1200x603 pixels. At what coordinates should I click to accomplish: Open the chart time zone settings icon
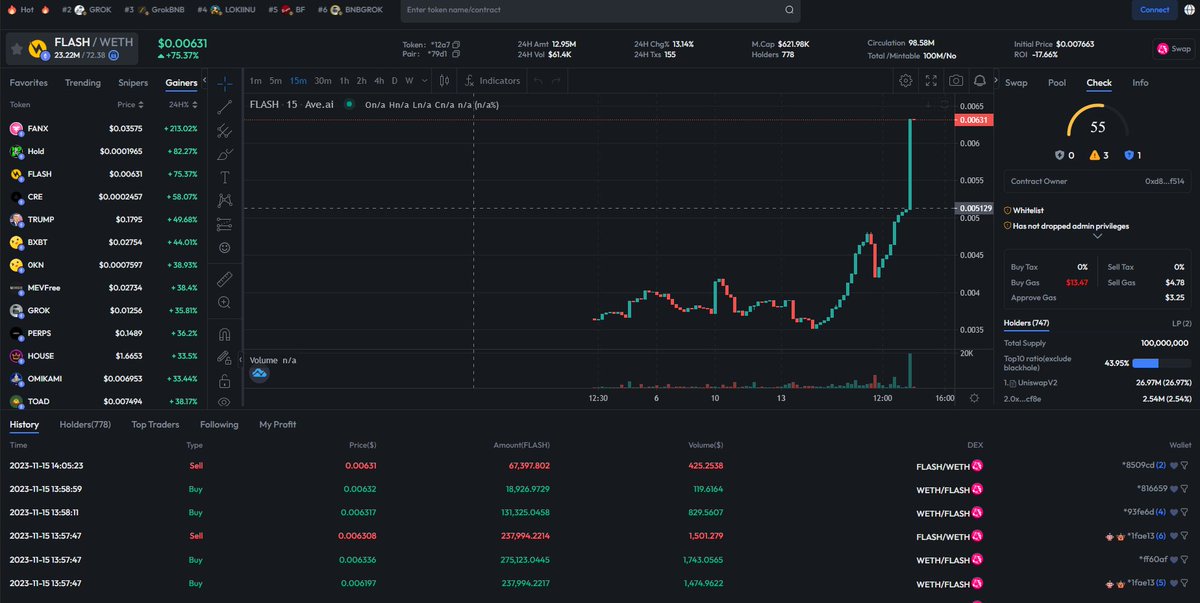click(975, 397)
